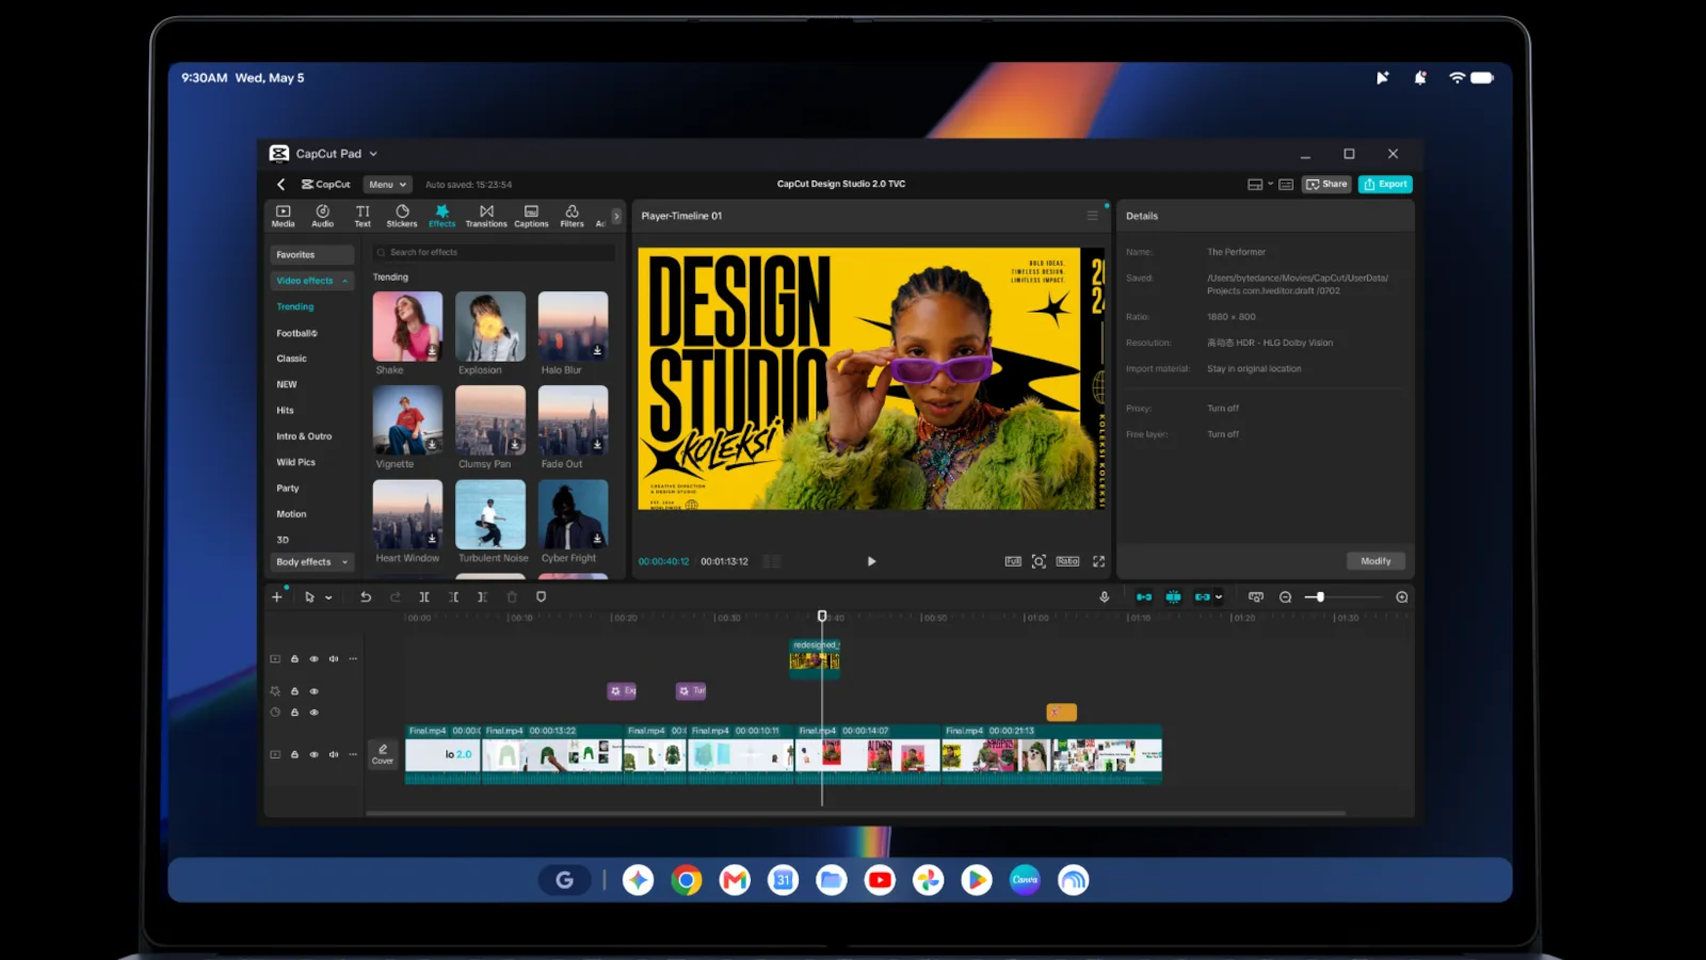1706x960 pixels.
Task: Split the clip at playhead
Action: pos(424,597)
